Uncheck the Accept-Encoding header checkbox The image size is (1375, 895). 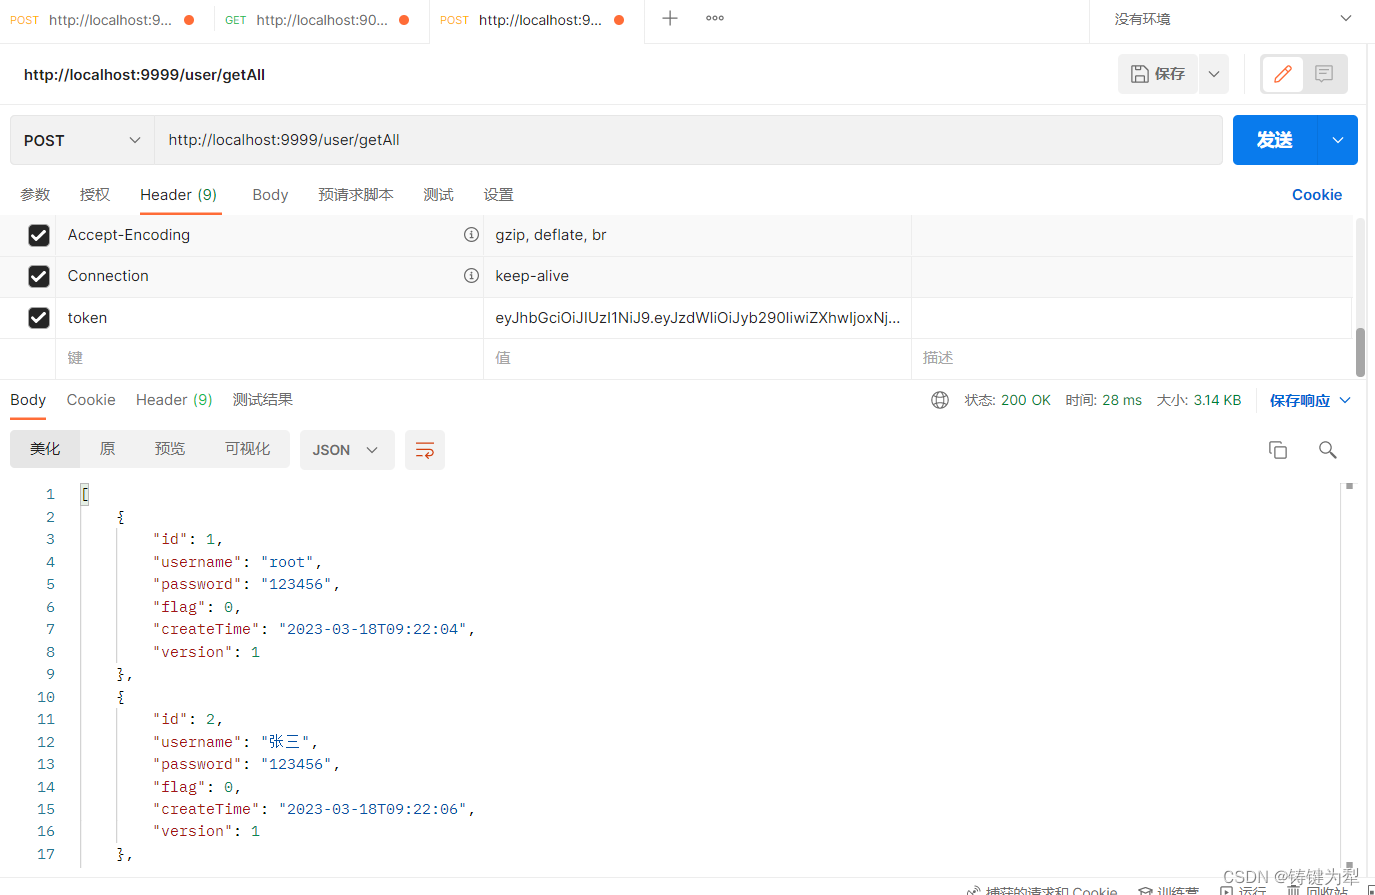click(x=39, y=235)
